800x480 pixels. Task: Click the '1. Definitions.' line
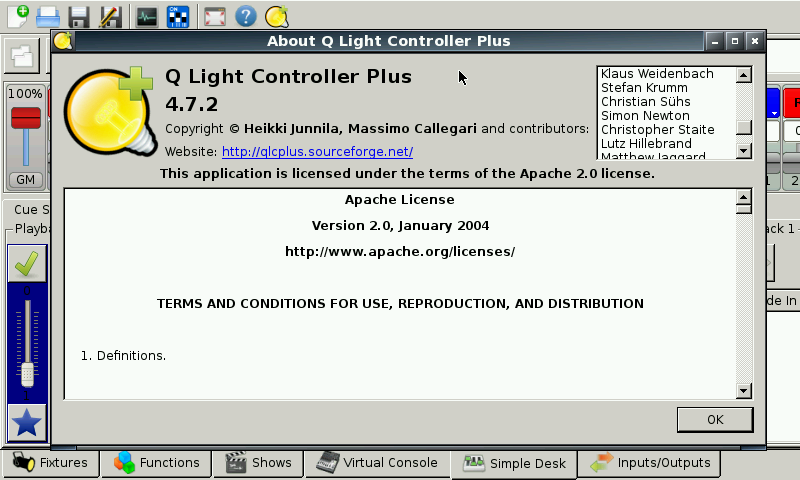[123, 356]
